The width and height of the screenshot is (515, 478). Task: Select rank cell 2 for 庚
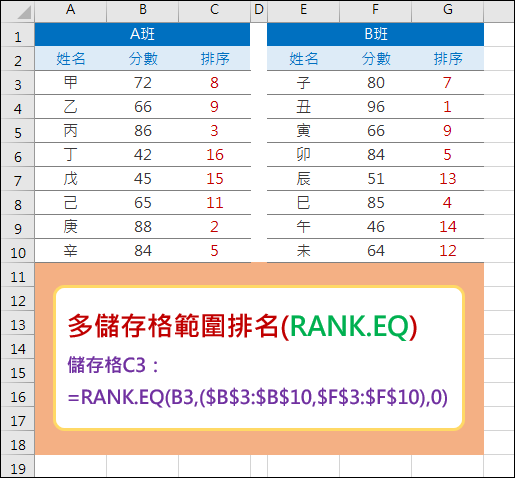(215, 227)
